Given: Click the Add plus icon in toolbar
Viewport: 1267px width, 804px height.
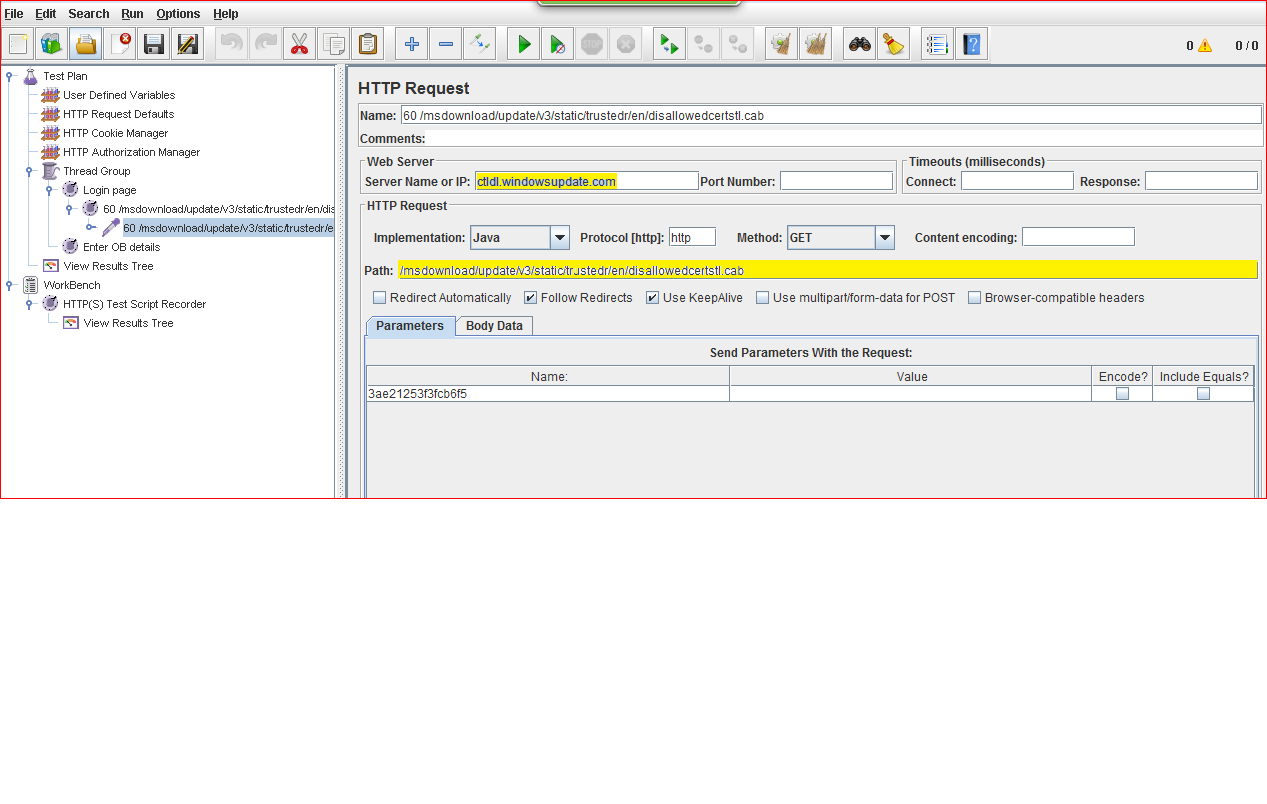Looking at the screenshot, I should [411, 44].
